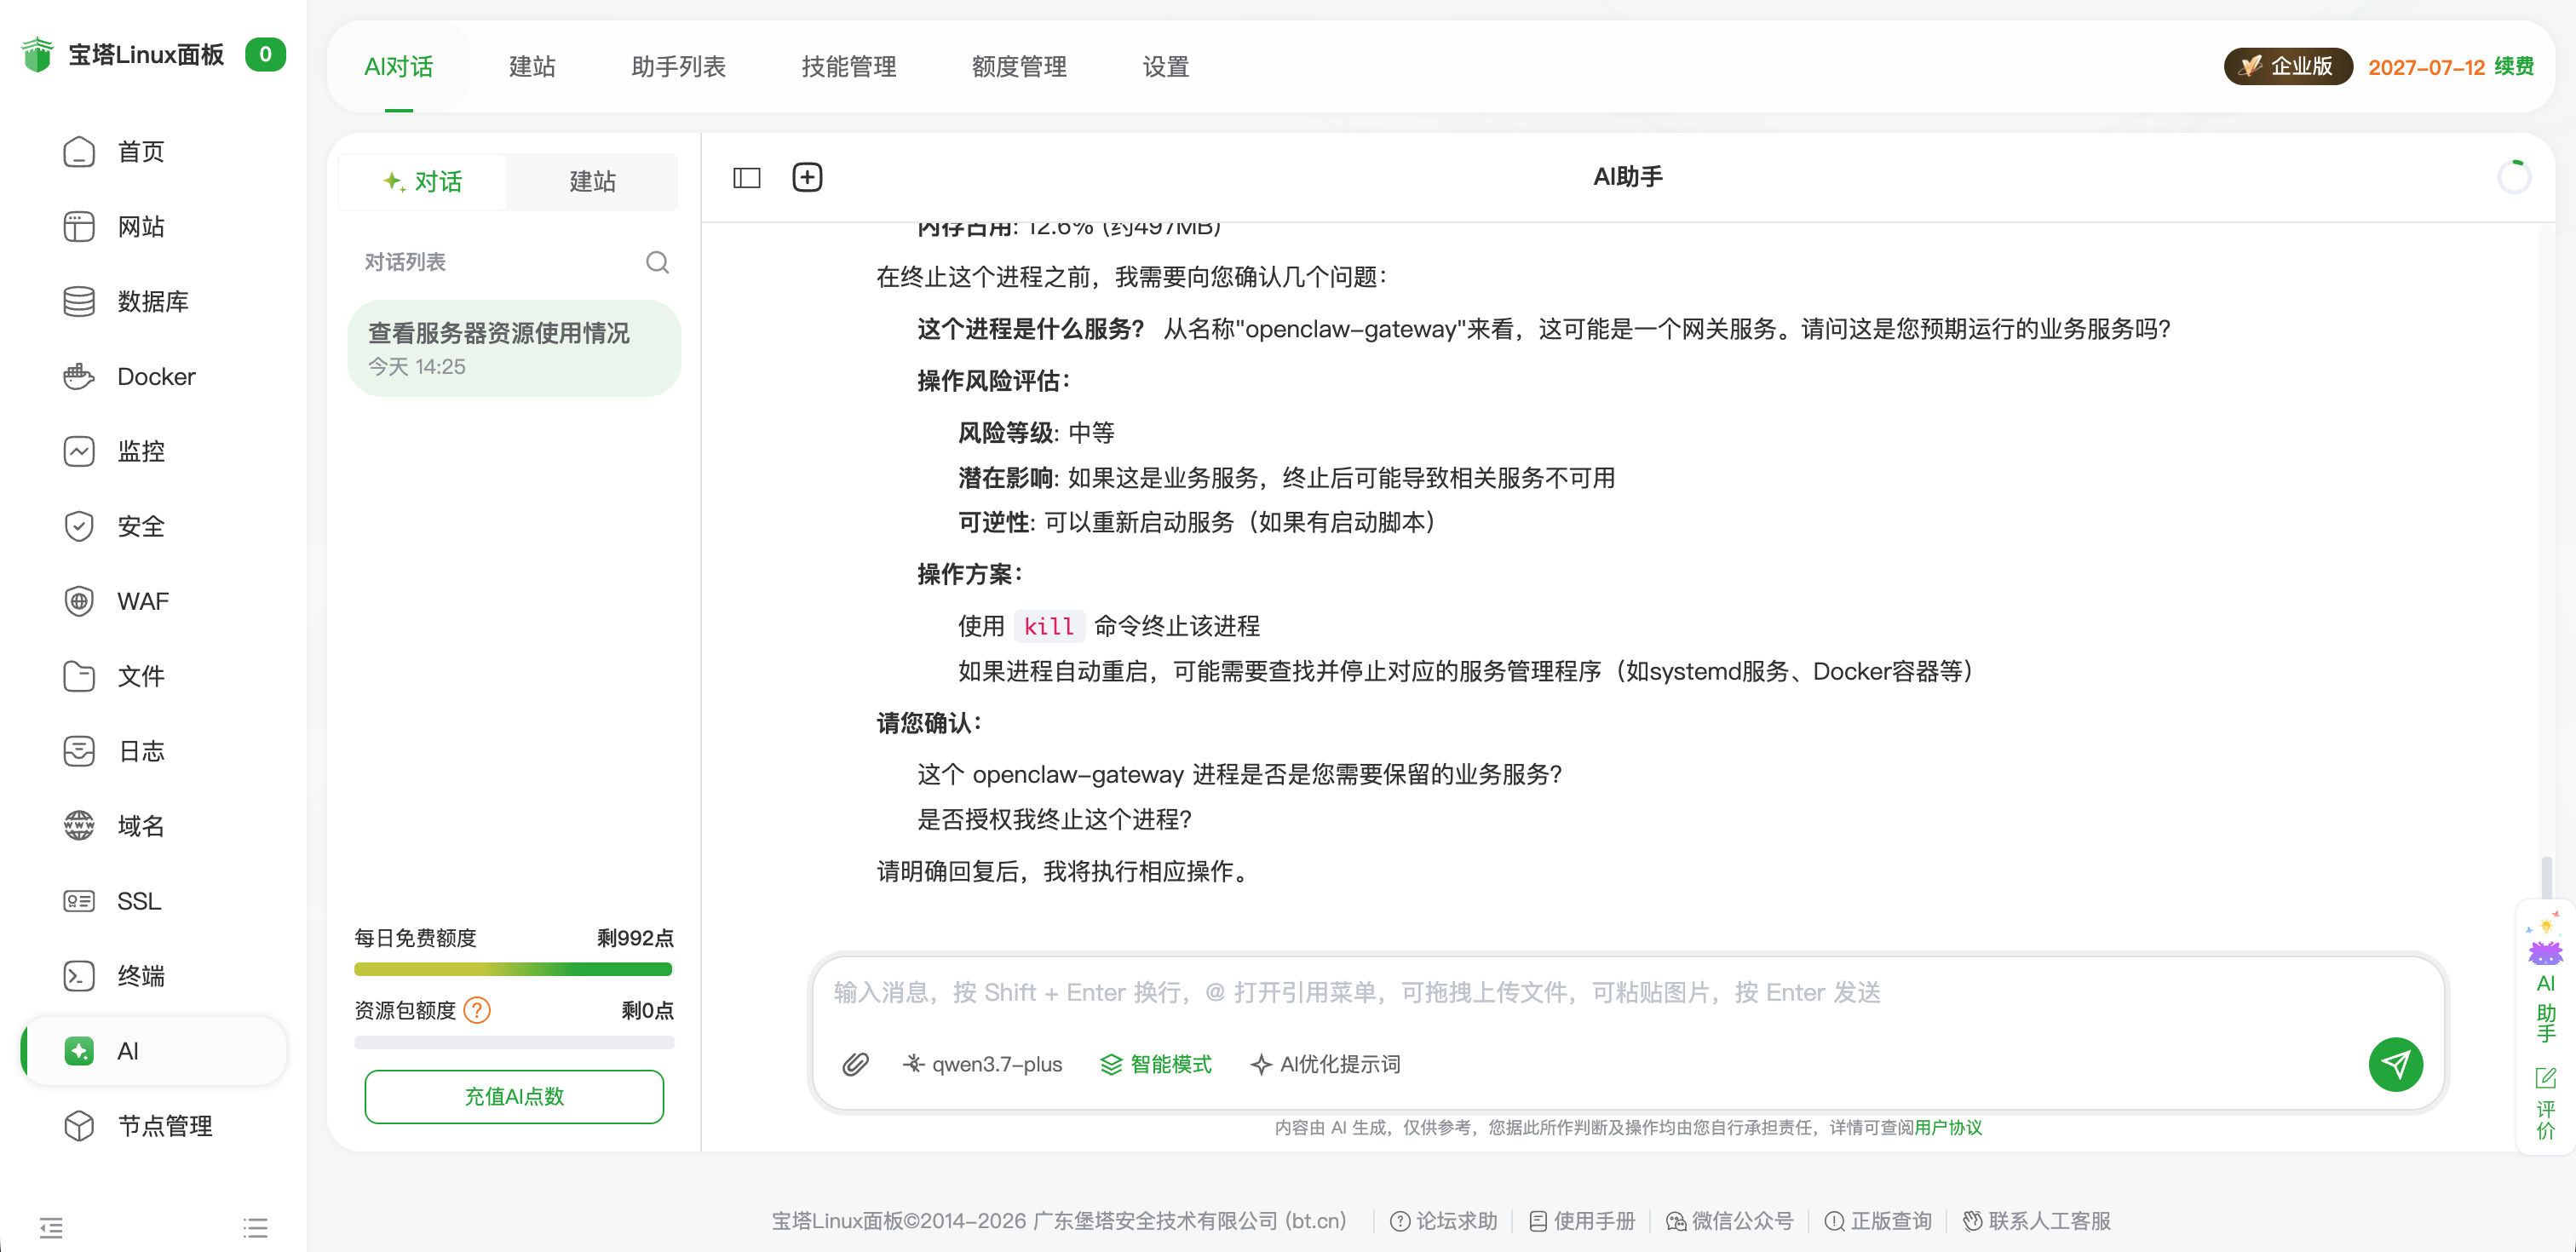This screenshot has width=2576, height=1252.
Task: Open the Docker whale icon
Action: [79, 377]
